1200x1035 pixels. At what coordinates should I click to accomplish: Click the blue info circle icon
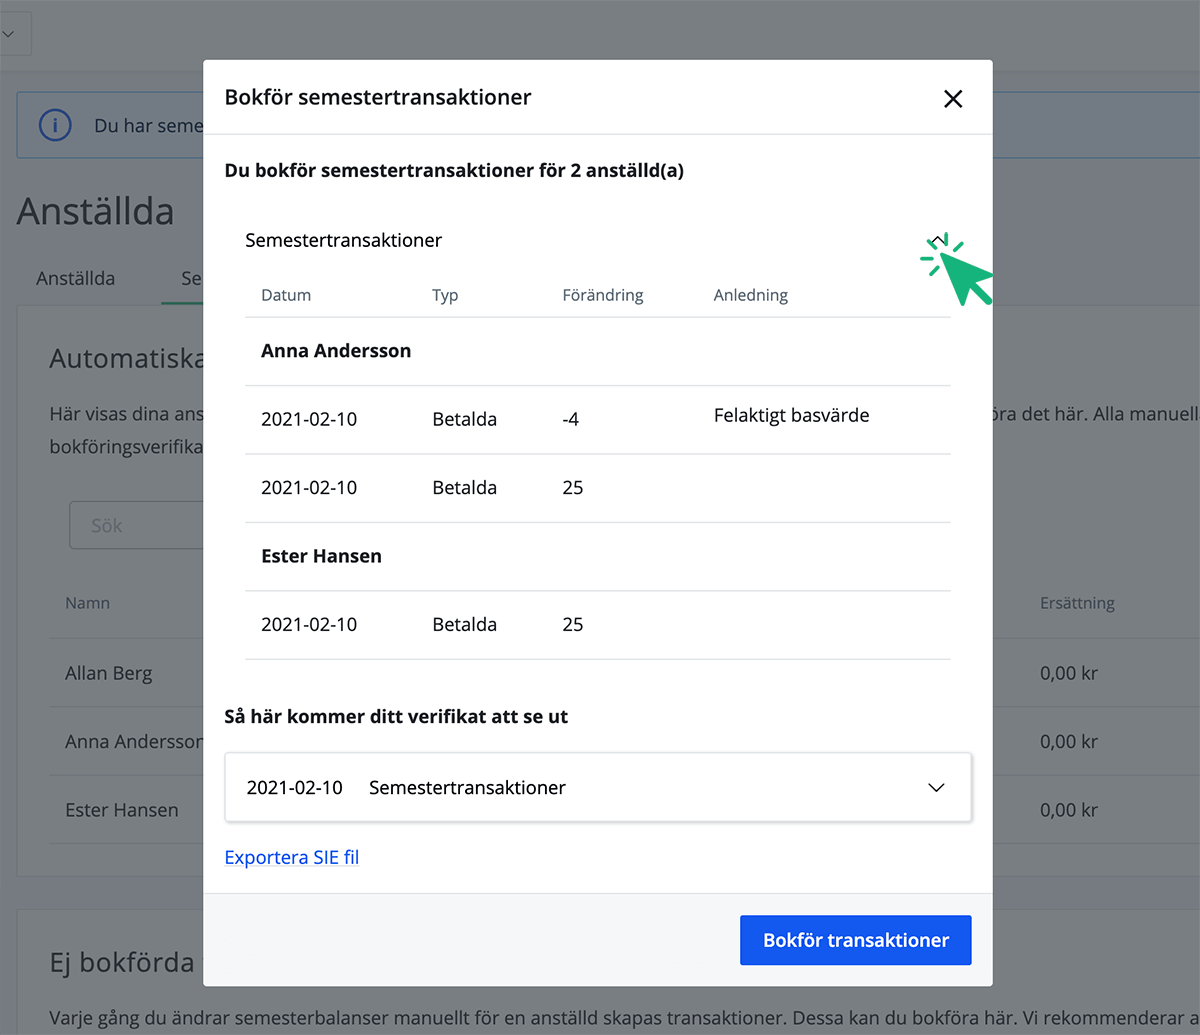click(55, 126)
